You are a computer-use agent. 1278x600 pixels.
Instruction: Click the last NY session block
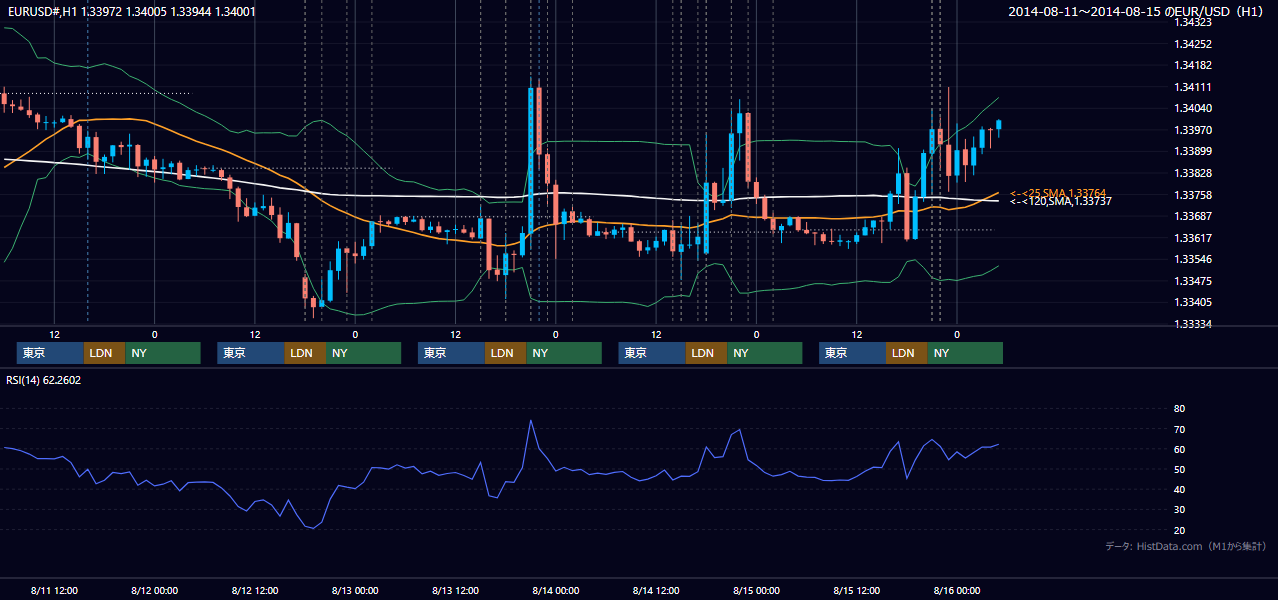[x=965, y=353]
